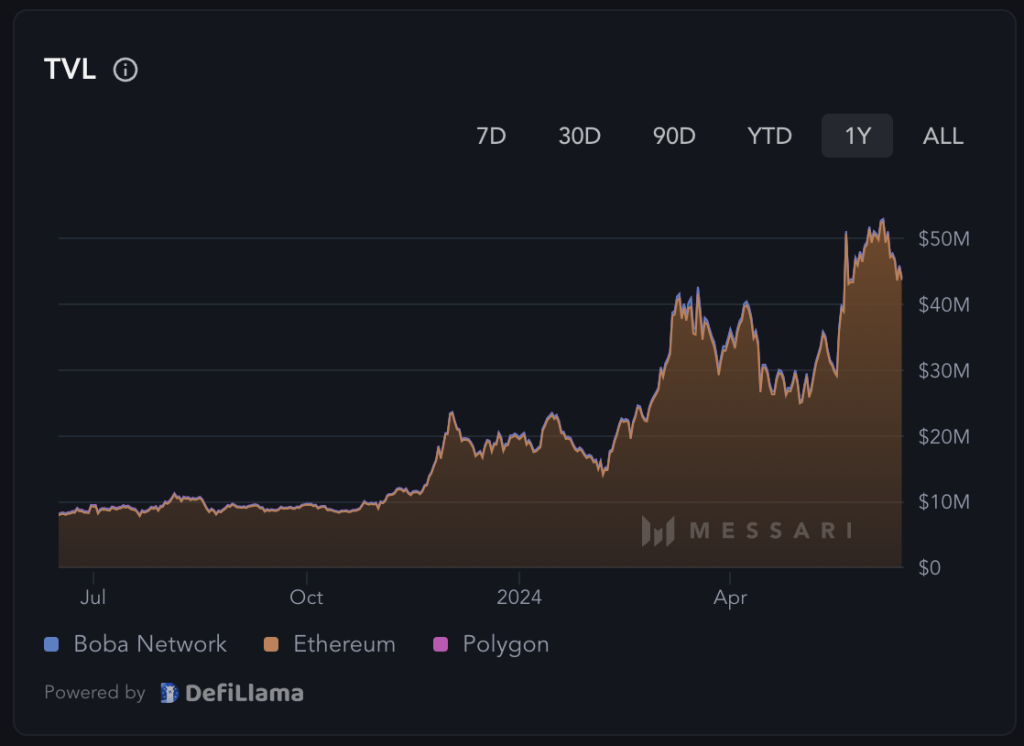Click the $50M y-axis label

point(943,238)
